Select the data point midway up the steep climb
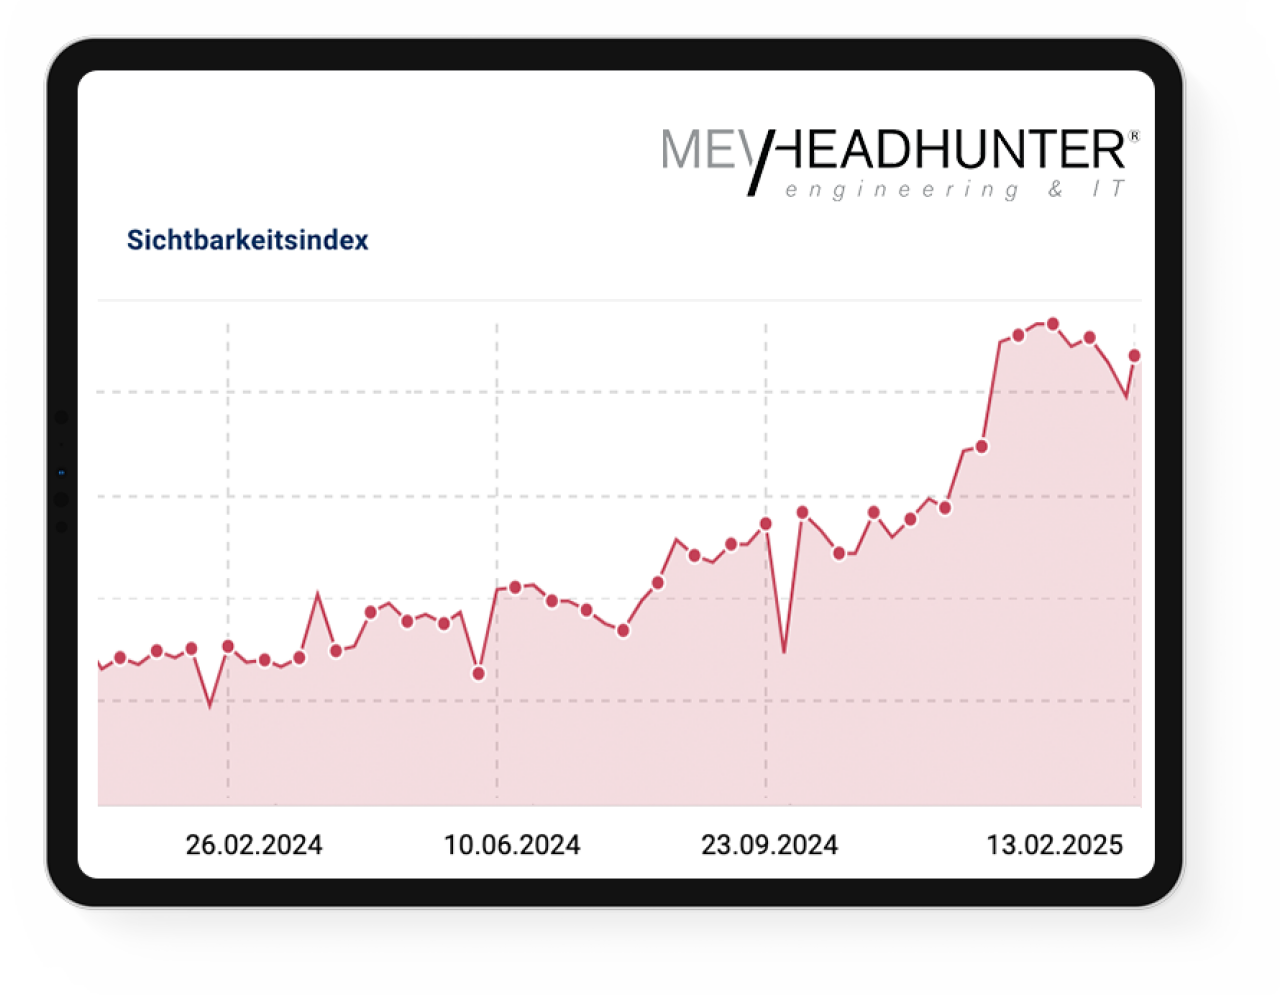 pos(982,446)
